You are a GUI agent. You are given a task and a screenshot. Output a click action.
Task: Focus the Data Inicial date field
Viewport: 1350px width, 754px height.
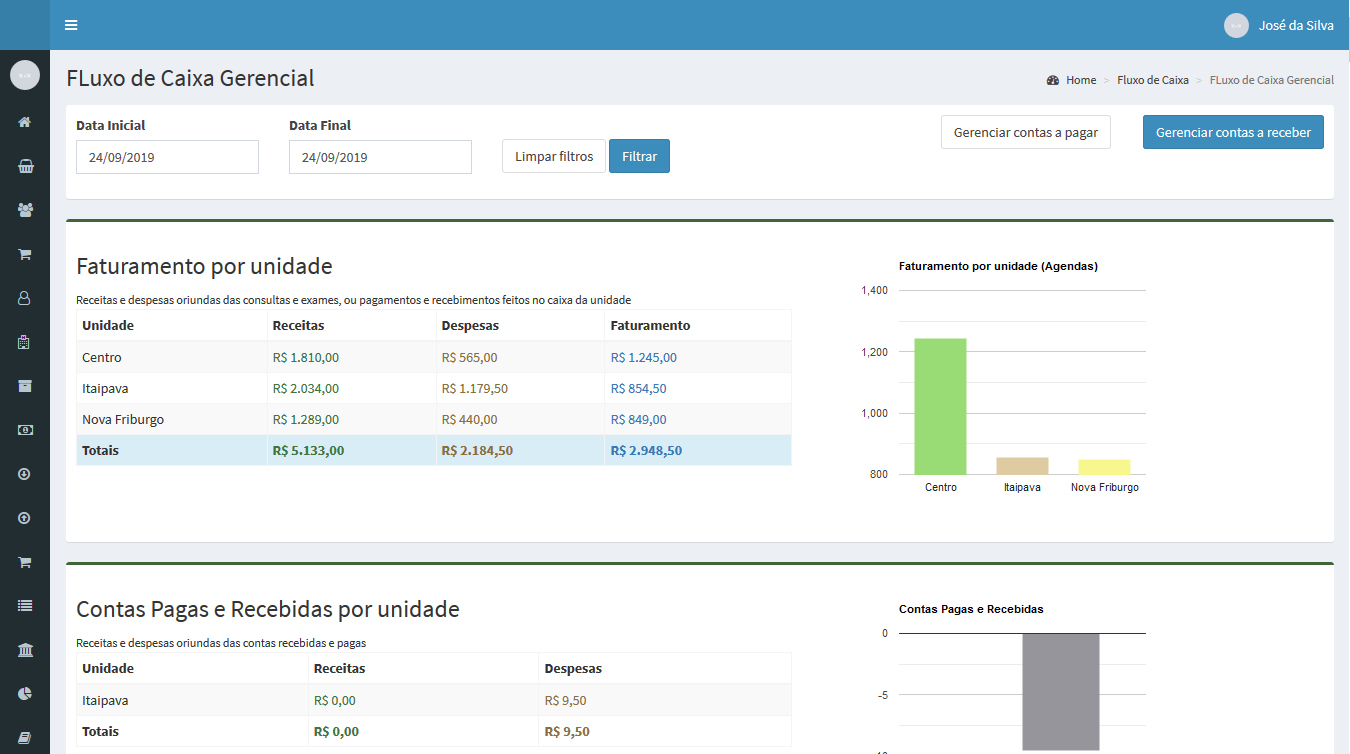click(167, 157)
